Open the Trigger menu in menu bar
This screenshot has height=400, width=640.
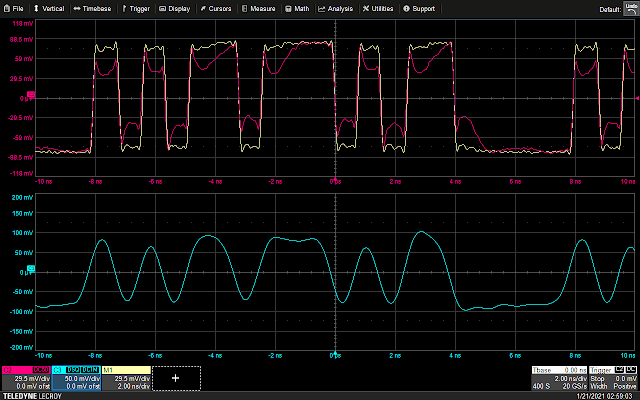tap(138, 8)
